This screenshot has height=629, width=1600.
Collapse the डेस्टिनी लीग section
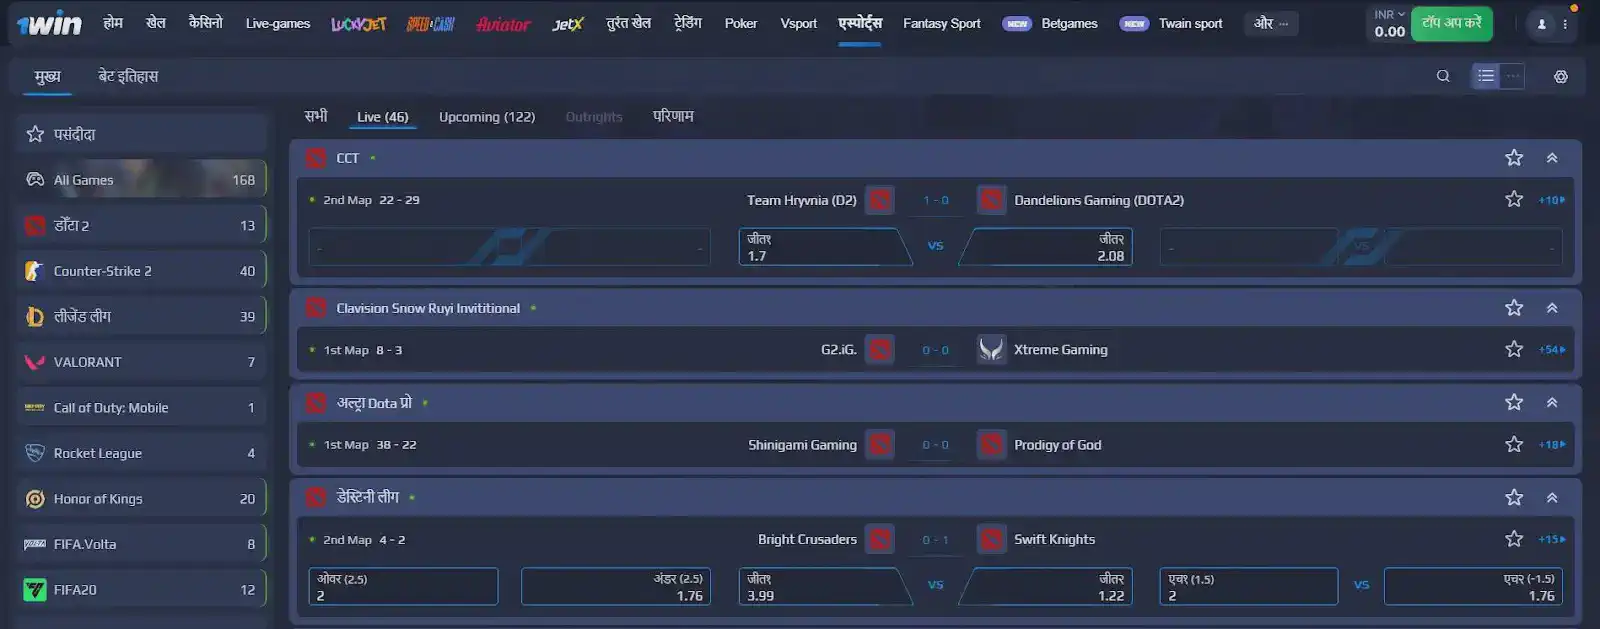click(x=1552, y=497)
